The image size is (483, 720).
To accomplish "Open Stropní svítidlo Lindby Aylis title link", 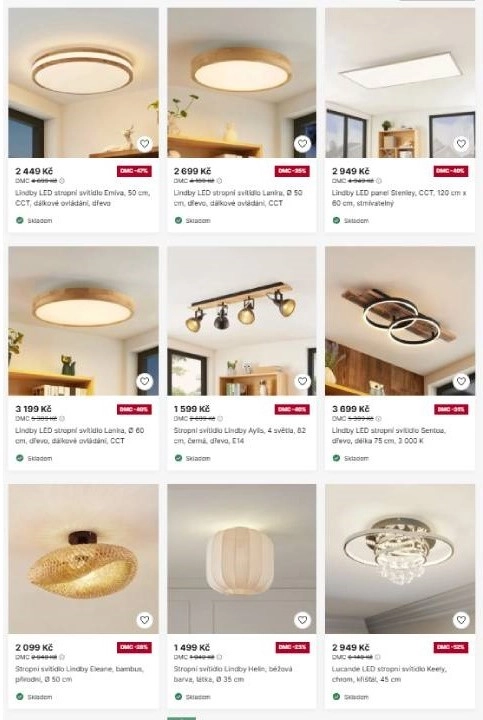I will point(239,435).
